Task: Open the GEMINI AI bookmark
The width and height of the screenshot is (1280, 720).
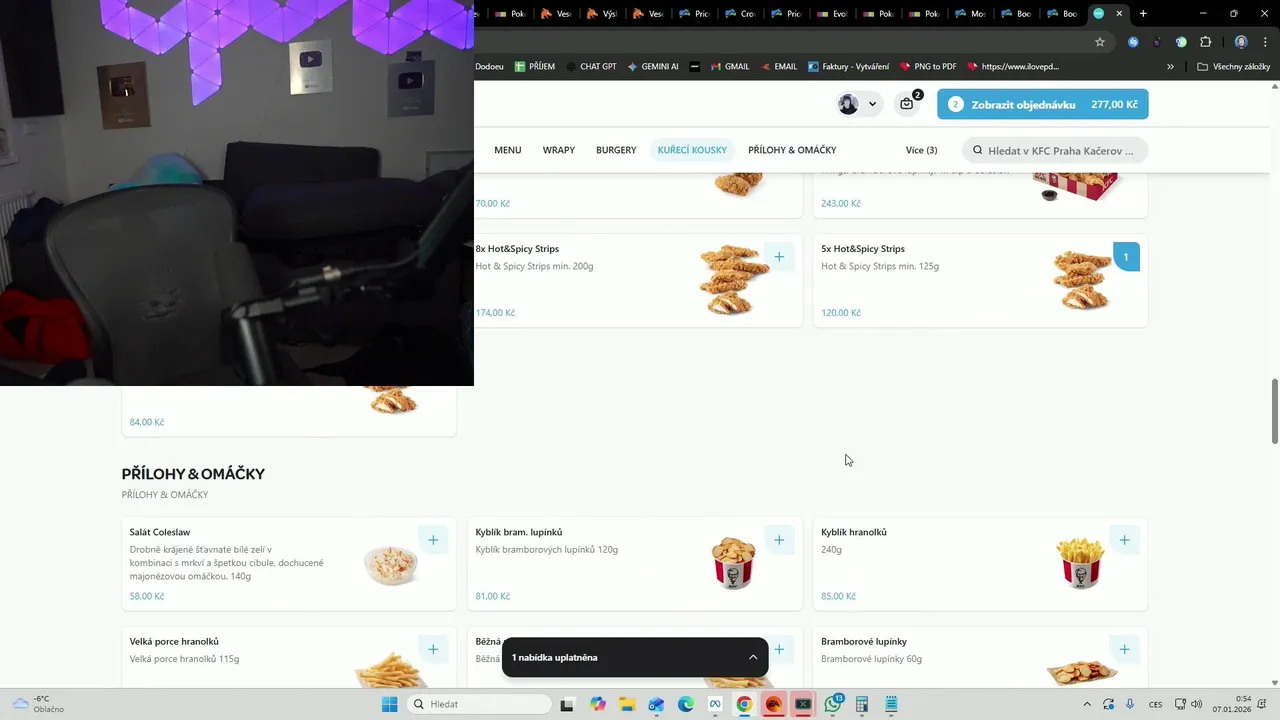Action: 652,66
